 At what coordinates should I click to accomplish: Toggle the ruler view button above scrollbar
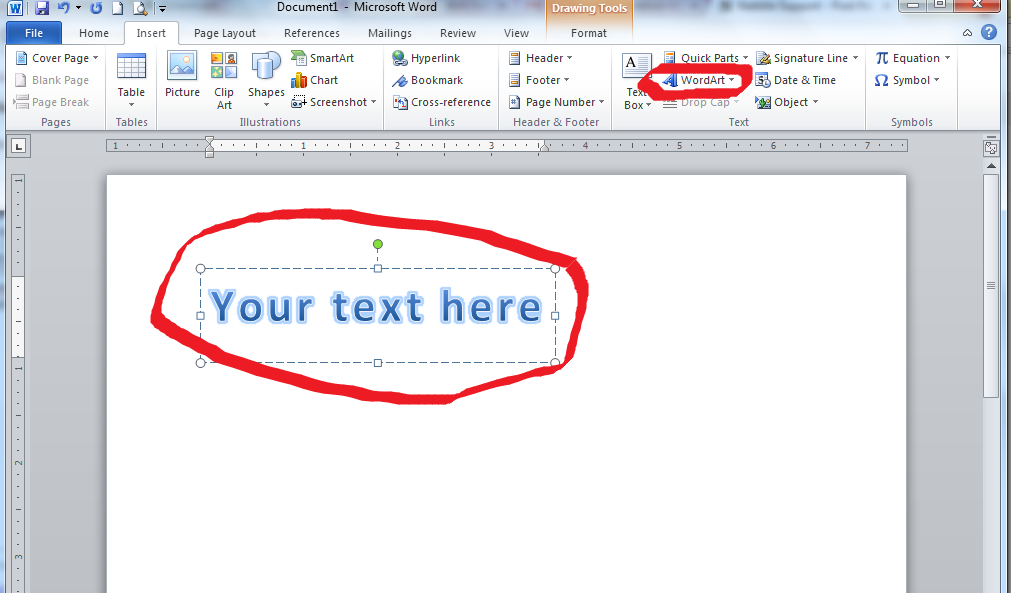coord(991,147)
